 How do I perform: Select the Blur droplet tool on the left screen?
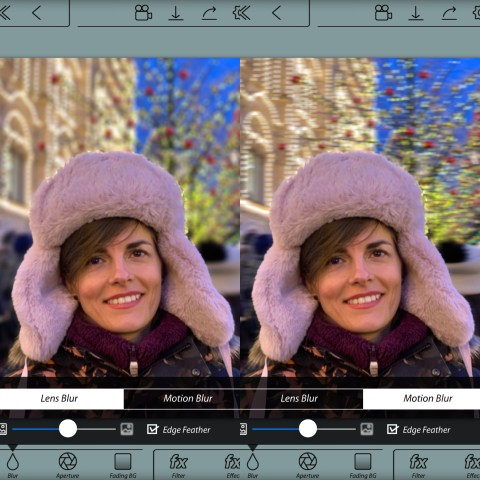tap(13, 465)
